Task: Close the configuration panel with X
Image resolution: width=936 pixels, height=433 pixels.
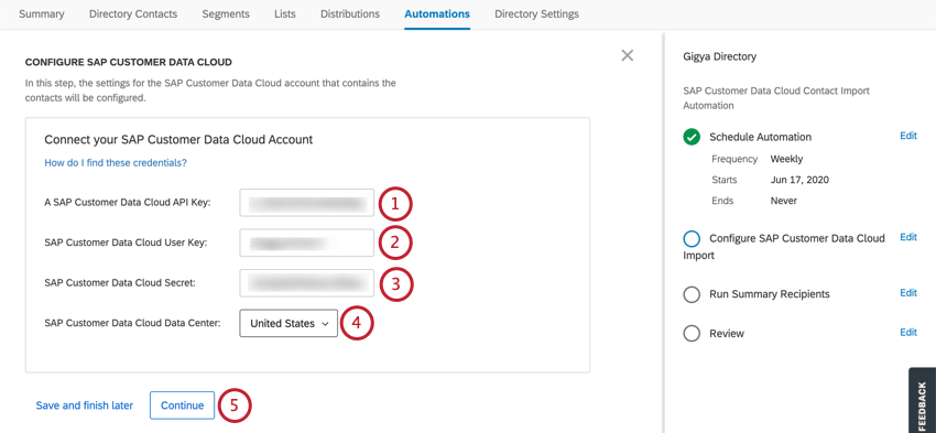Action: click(627, 56)
